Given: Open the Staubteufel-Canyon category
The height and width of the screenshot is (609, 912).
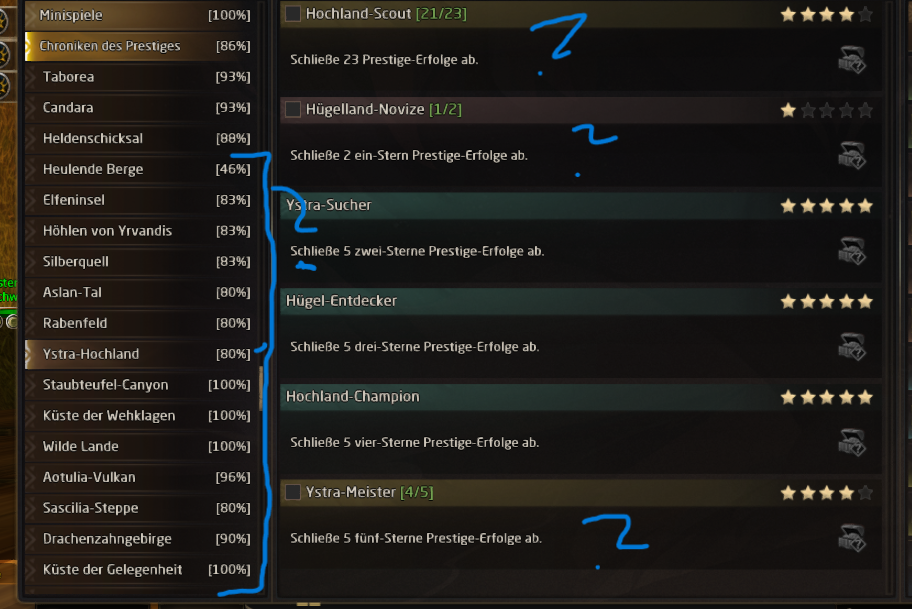Looking at the screenshot, I should 105,385.
